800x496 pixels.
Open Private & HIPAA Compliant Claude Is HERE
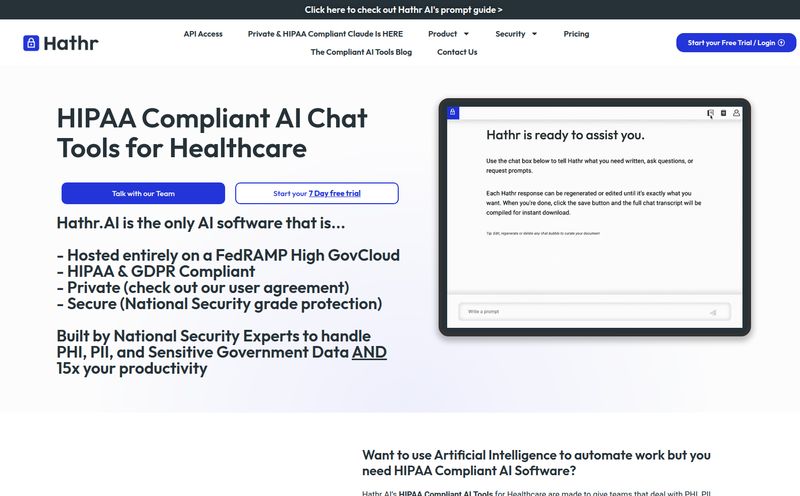[325, 34]
